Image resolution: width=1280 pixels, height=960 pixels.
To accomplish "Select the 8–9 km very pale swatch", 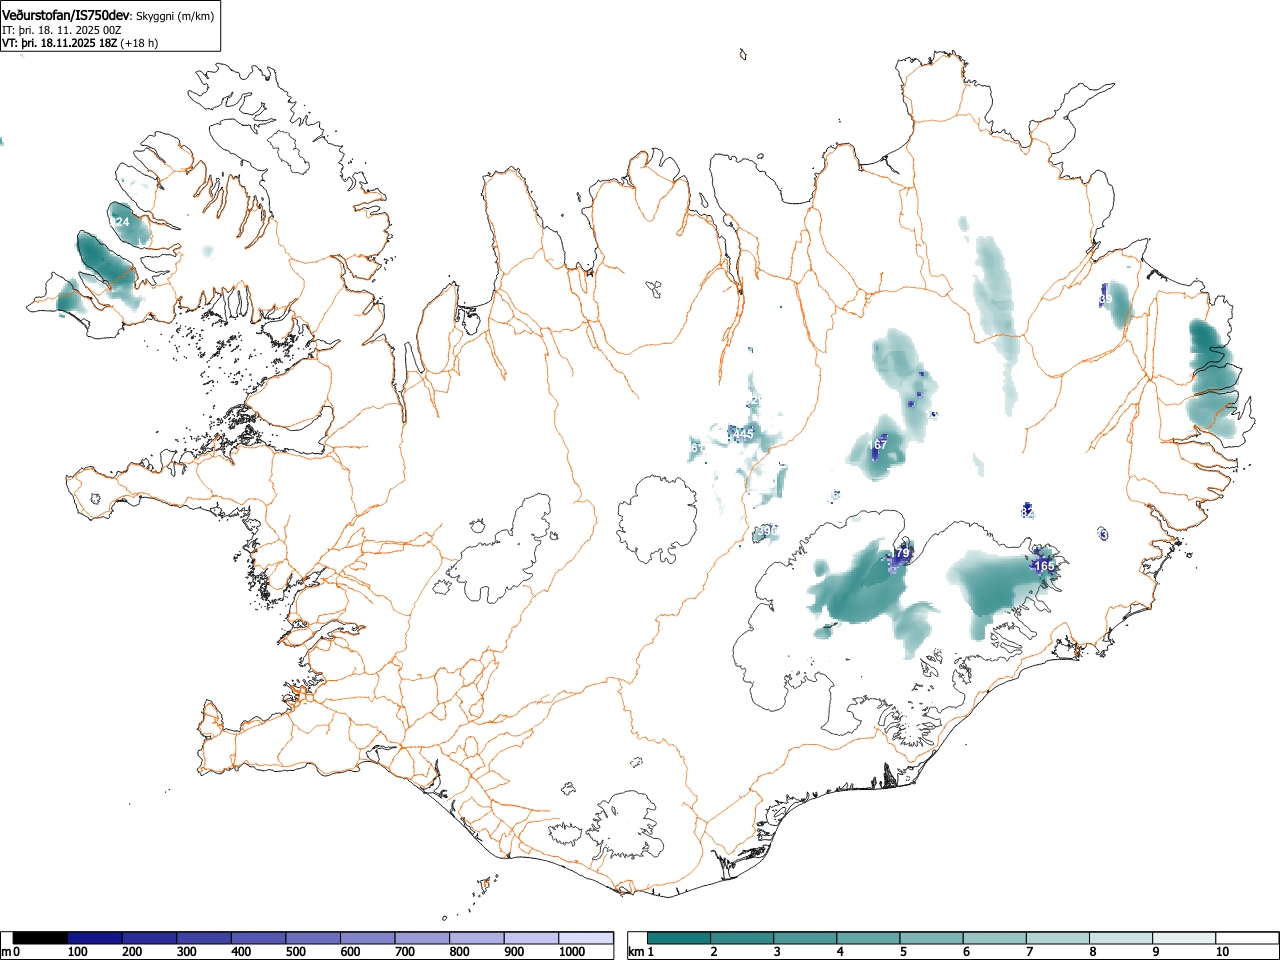I will (x=1120, y=938).
